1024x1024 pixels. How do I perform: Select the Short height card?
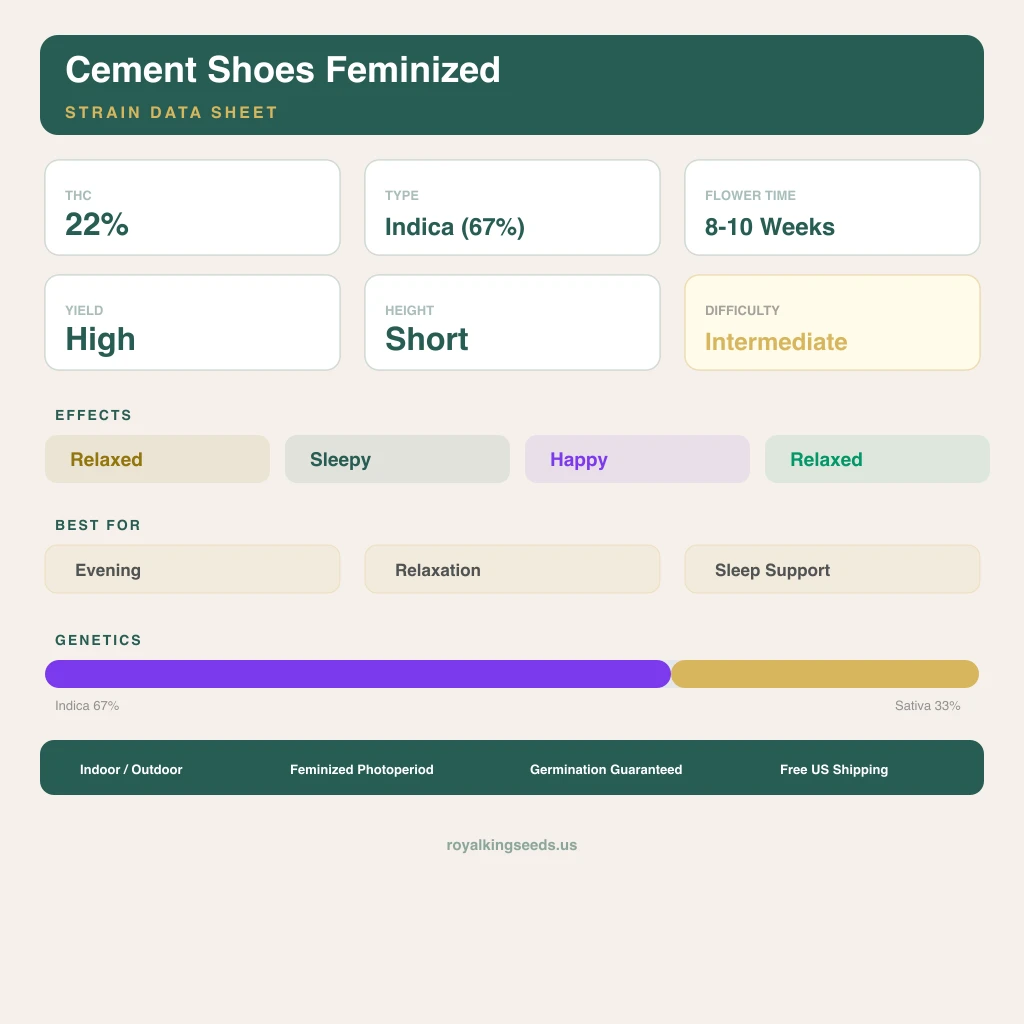[512, 323]
